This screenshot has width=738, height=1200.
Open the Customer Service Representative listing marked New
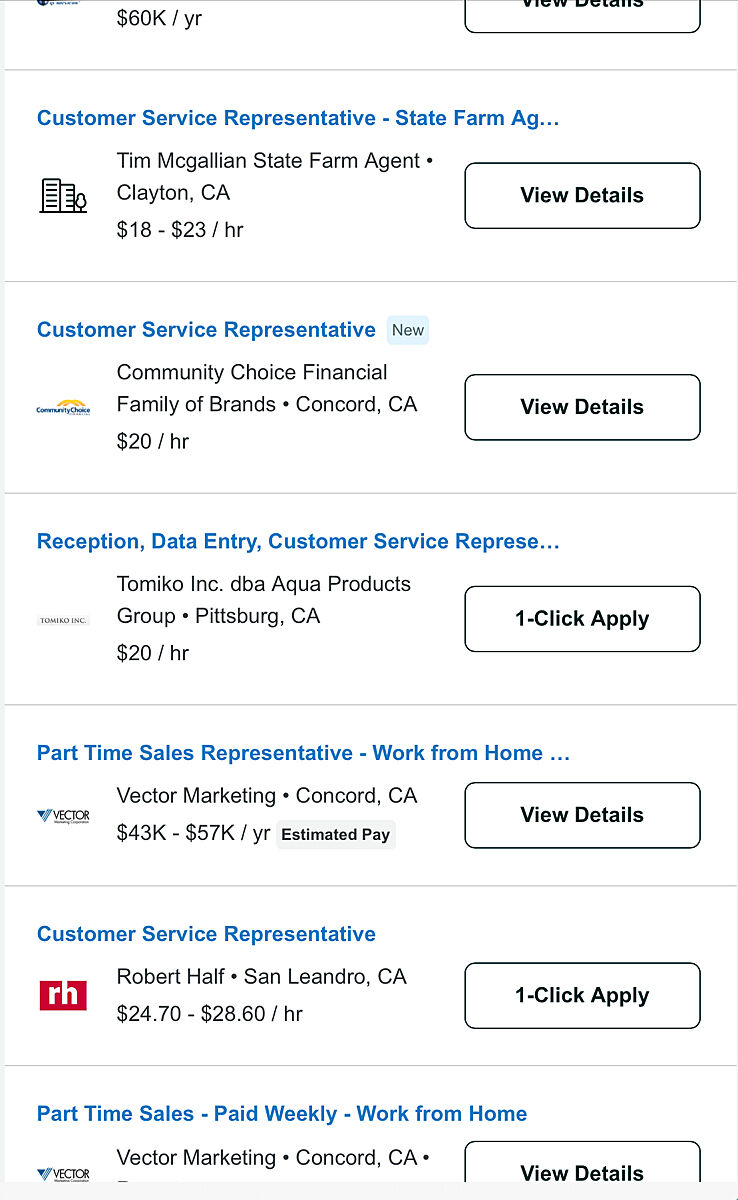[x=206, y=330]
